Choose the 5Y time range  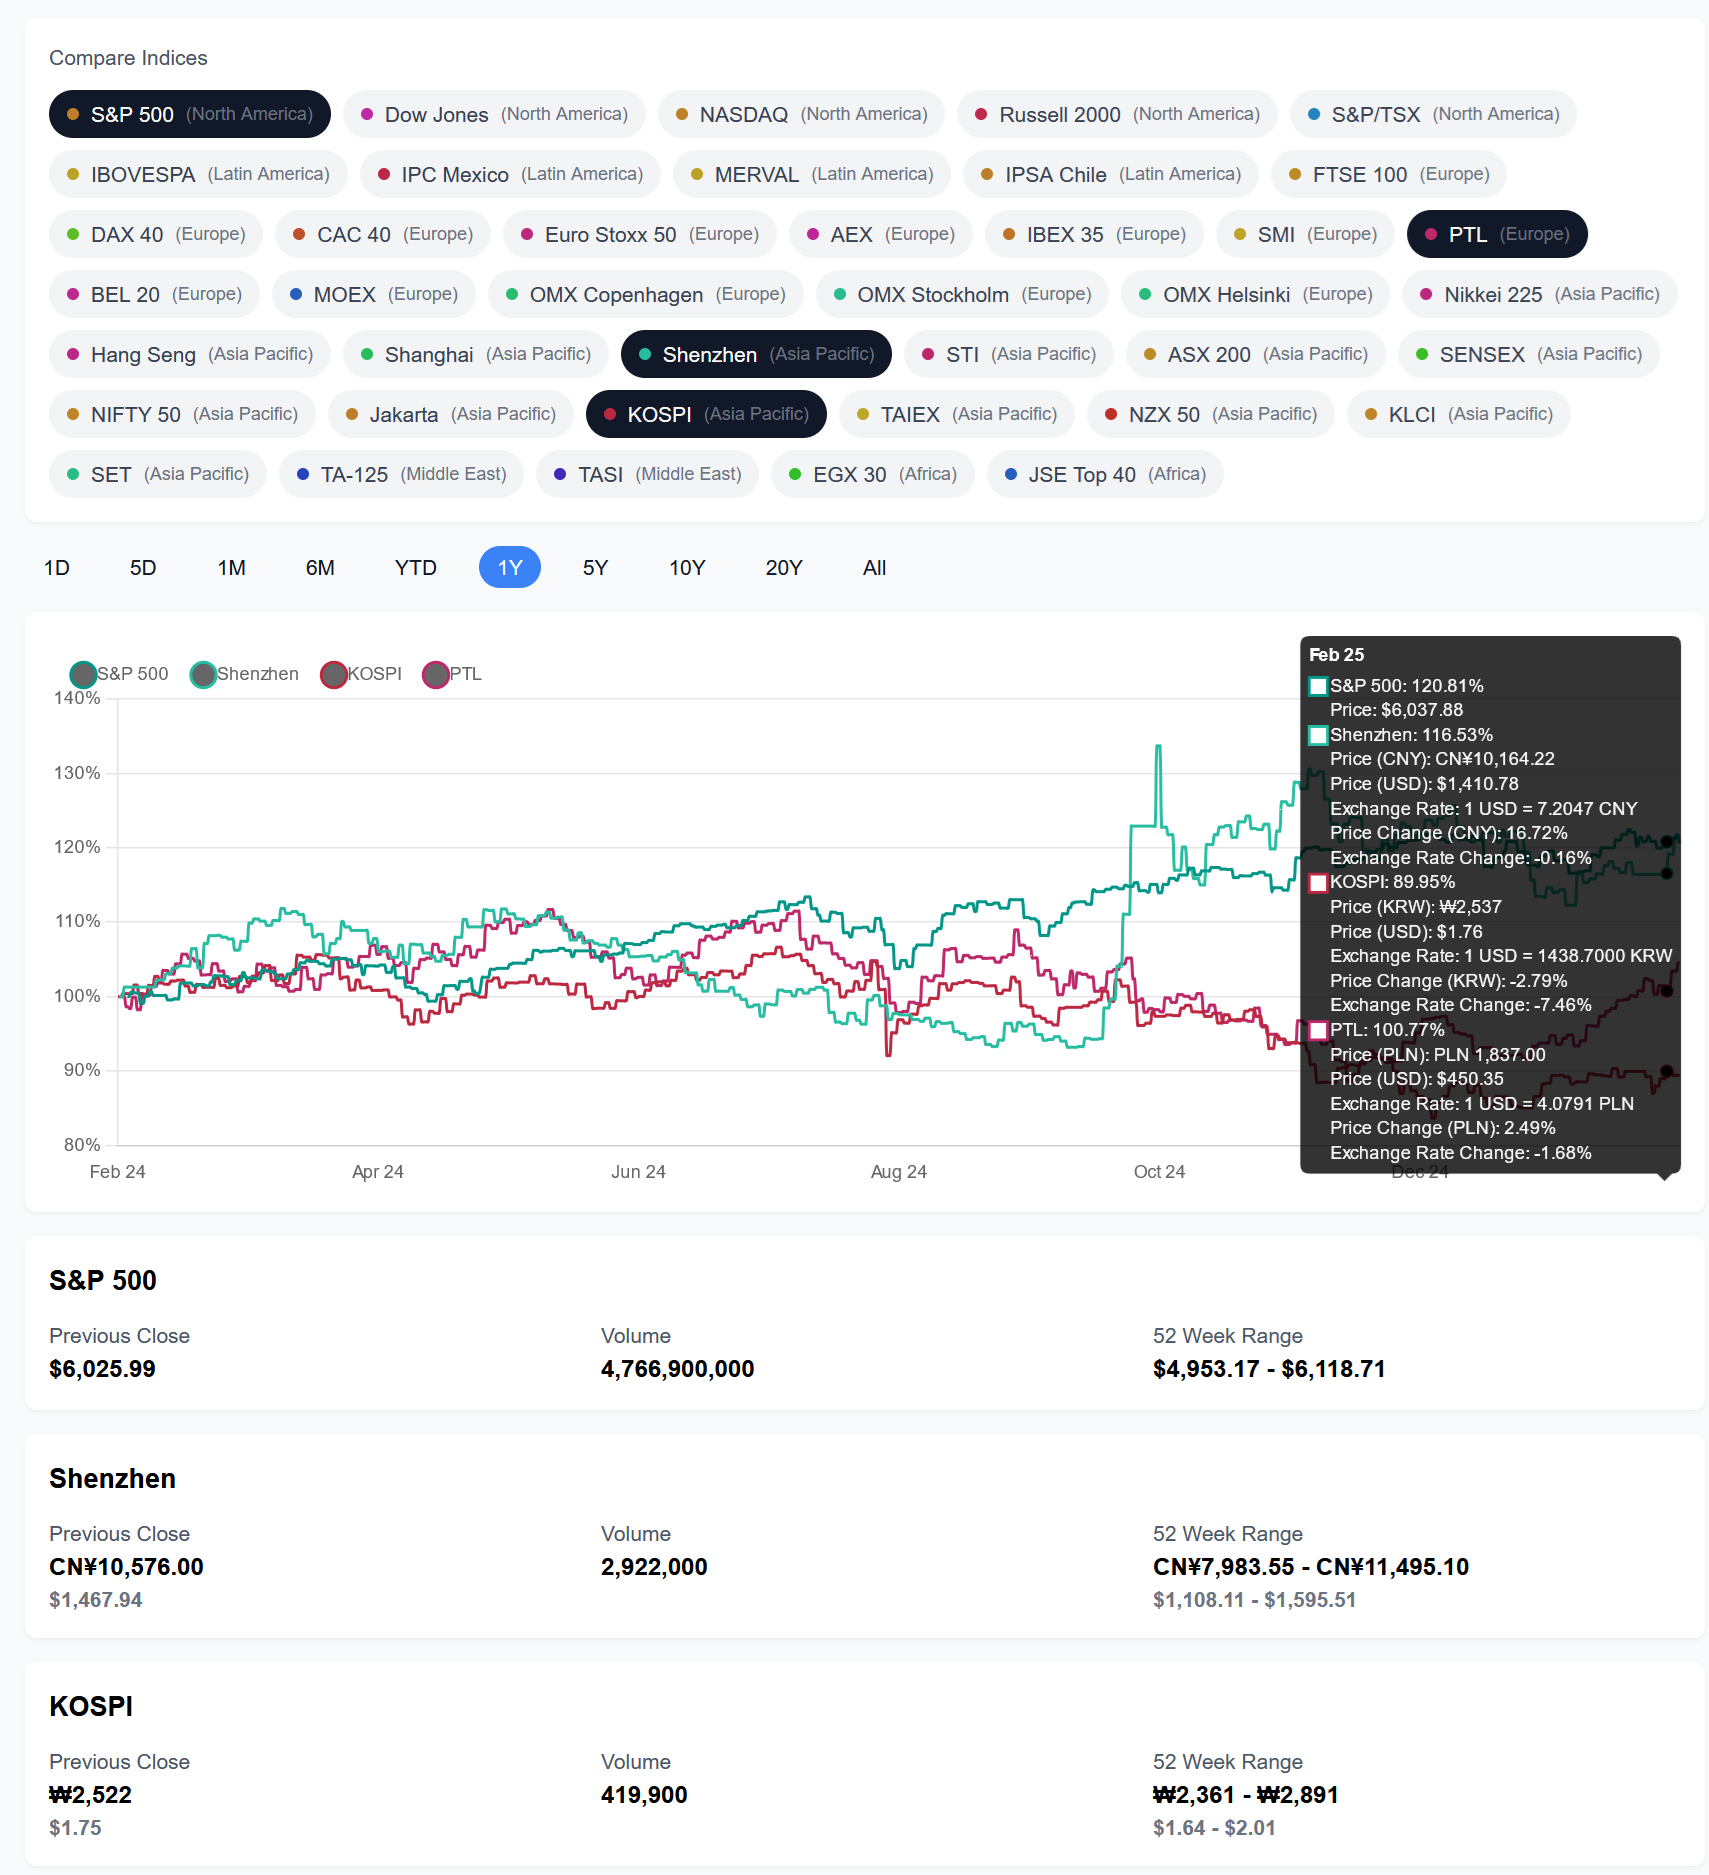click(595, 567)
